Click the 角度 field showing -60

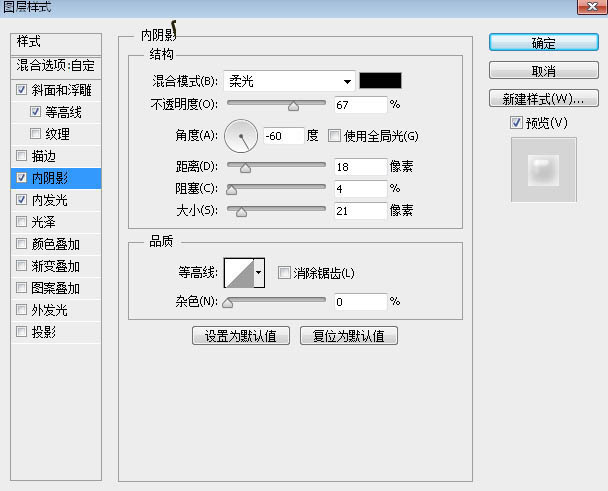pyautogui.click(x=284, y=136)
